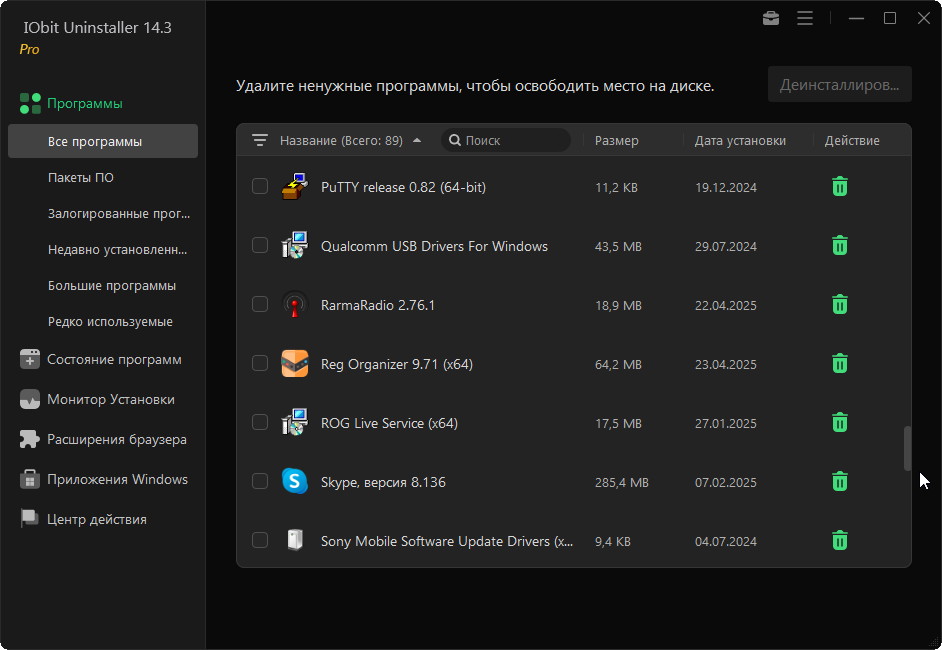This screenshot has height=650, width=942.
Task: Tick the Skype версия 8.136 checkbox
Action: [x=260, y=481]
